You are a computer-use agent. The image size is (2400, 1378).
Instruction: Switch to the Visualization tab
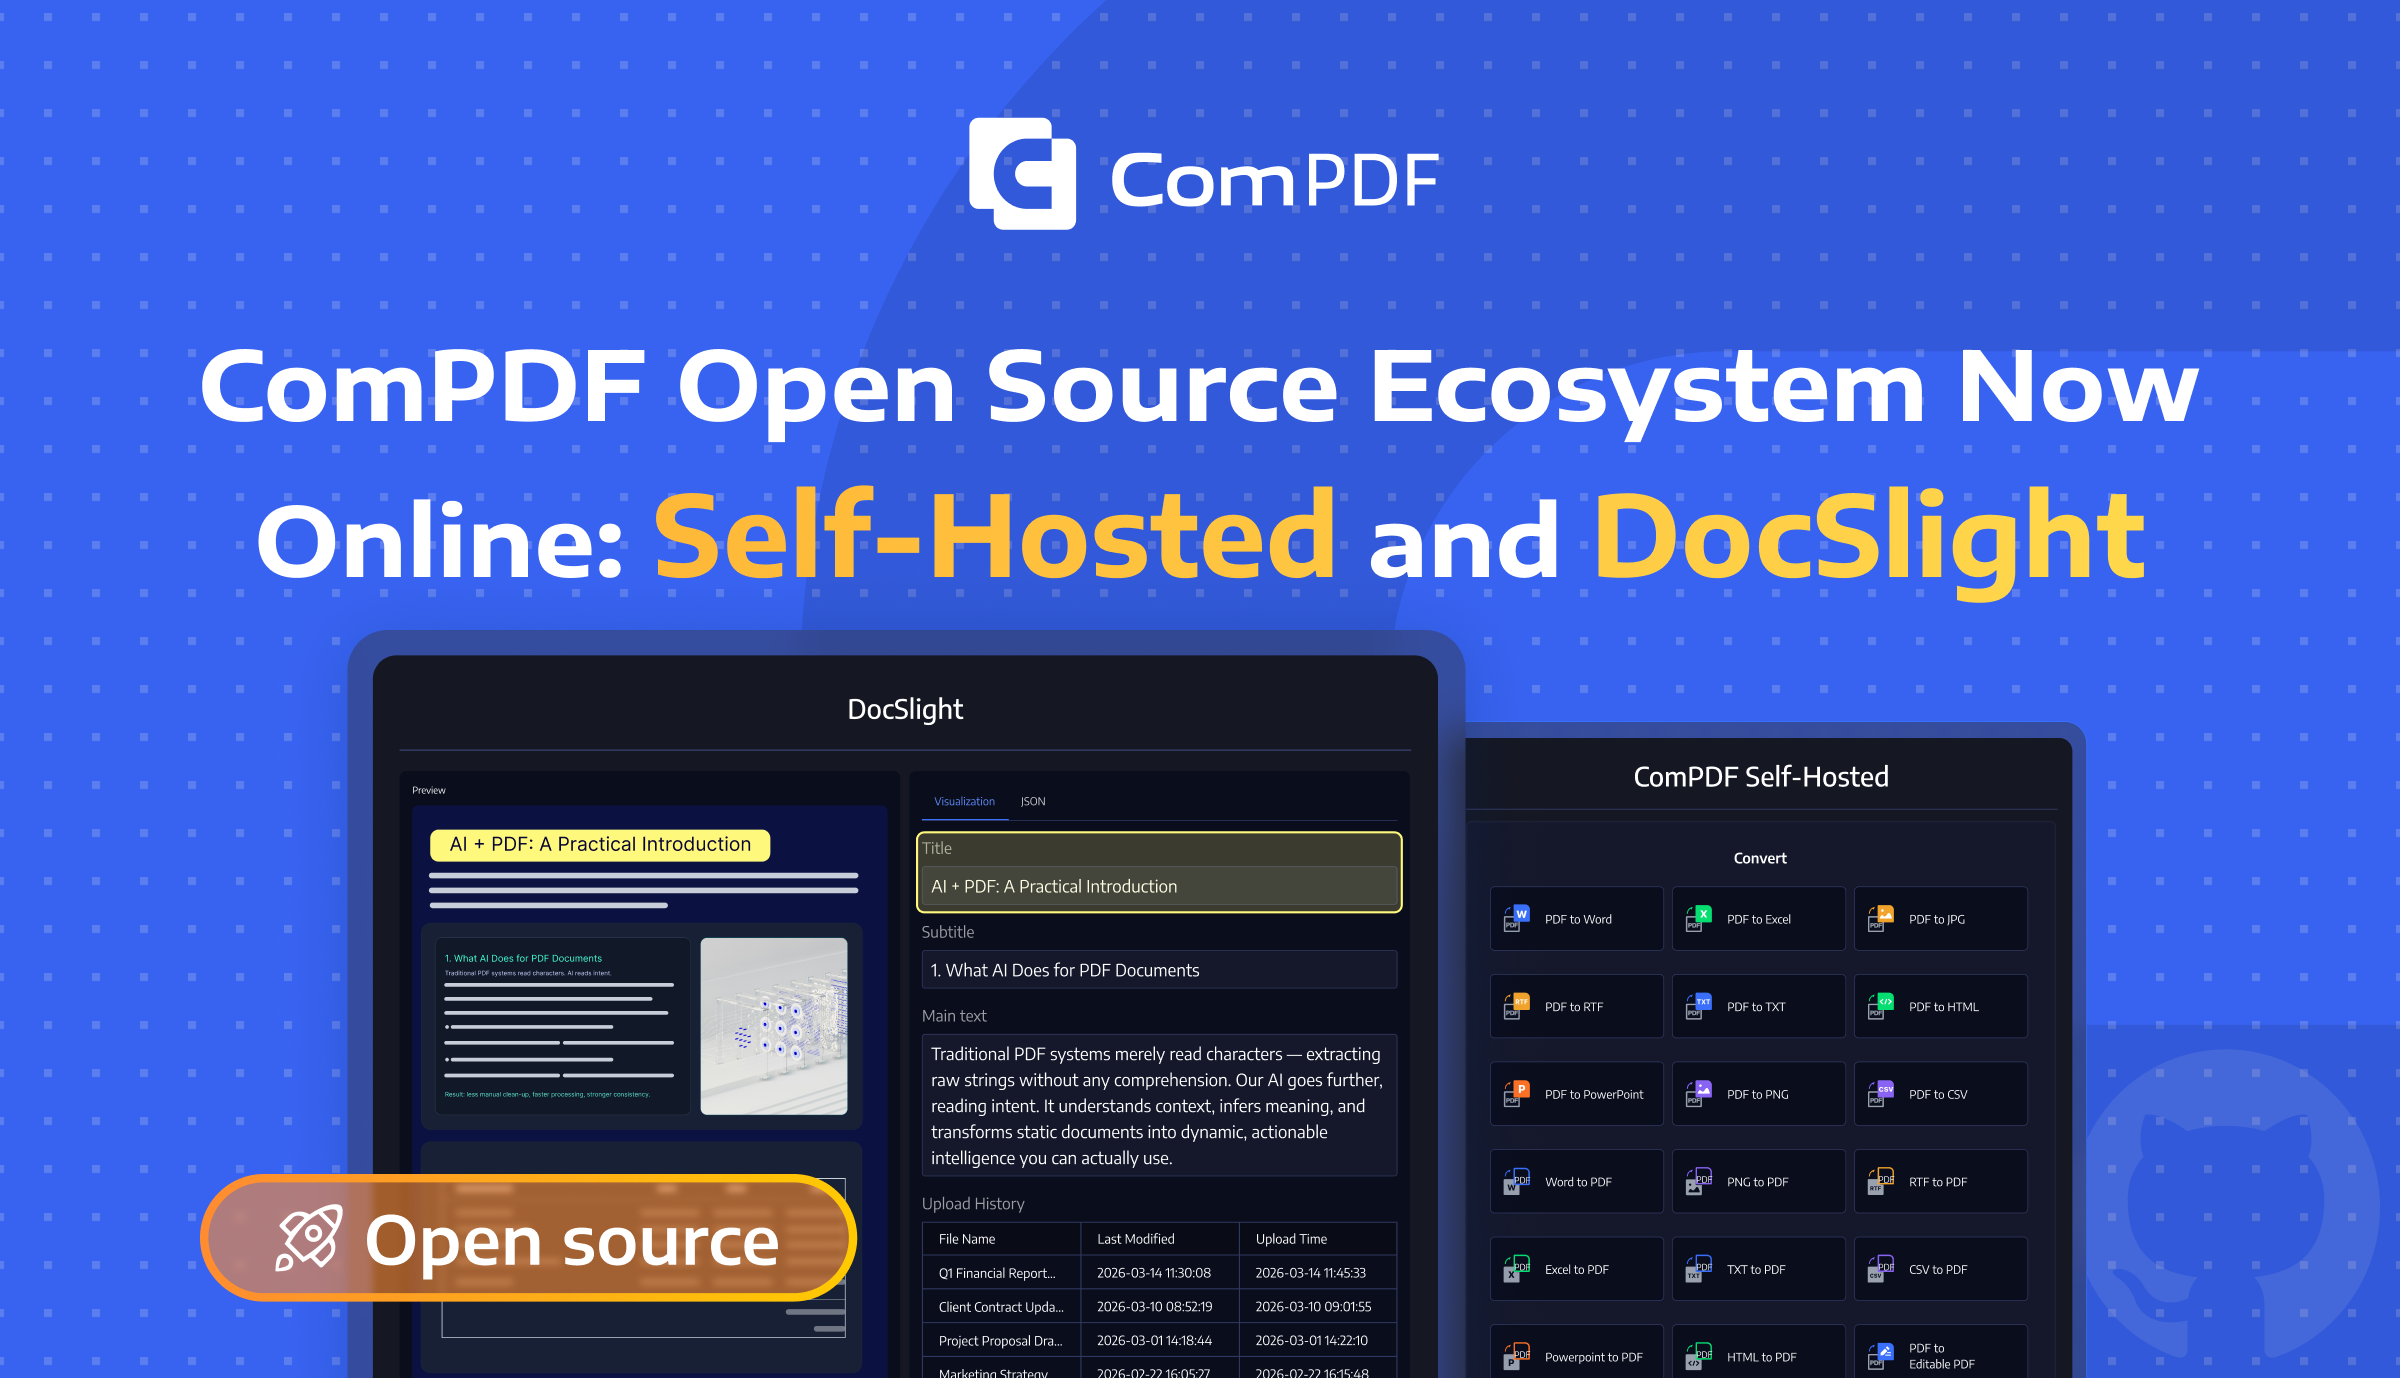[964, 801]
